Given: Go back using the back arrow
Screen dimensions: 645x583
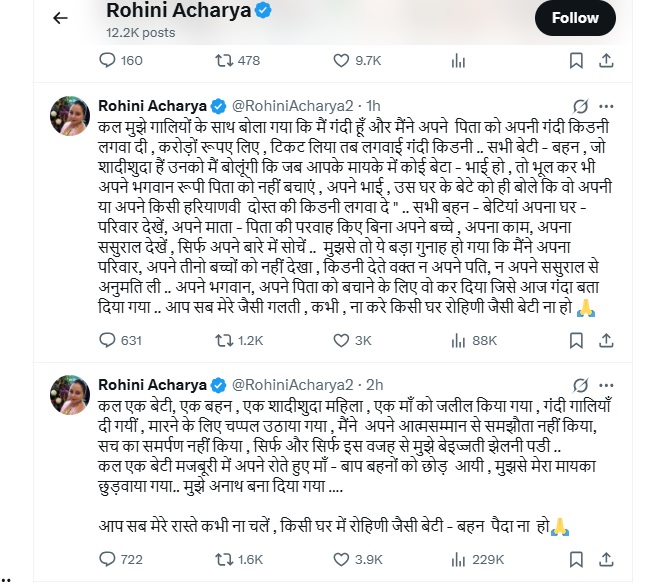Looking at the screenshot, I should 61,18.
